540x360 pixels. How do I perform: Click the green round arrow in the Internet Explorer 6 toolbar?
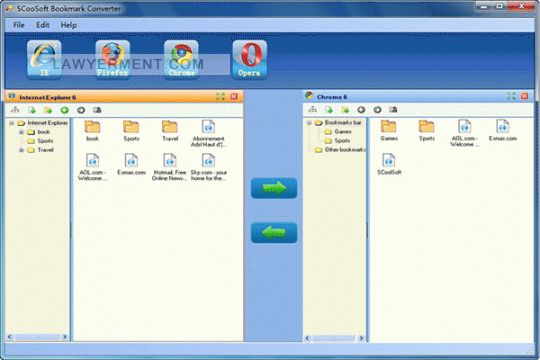tap(64, 110)
